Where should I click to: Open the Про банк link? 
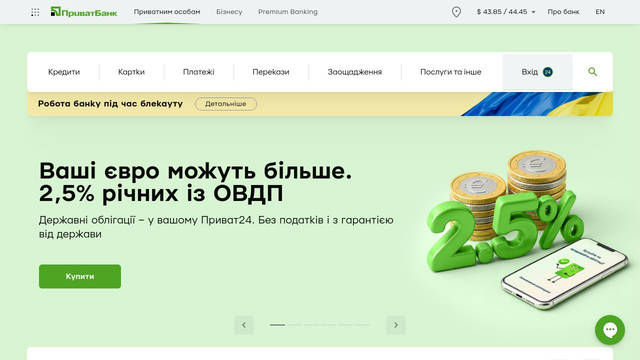pos(563,12)
